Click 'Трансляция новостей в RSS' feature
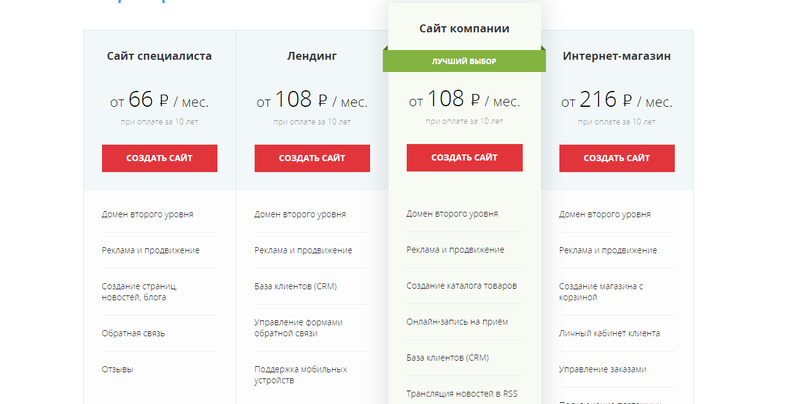 (462, 394)
